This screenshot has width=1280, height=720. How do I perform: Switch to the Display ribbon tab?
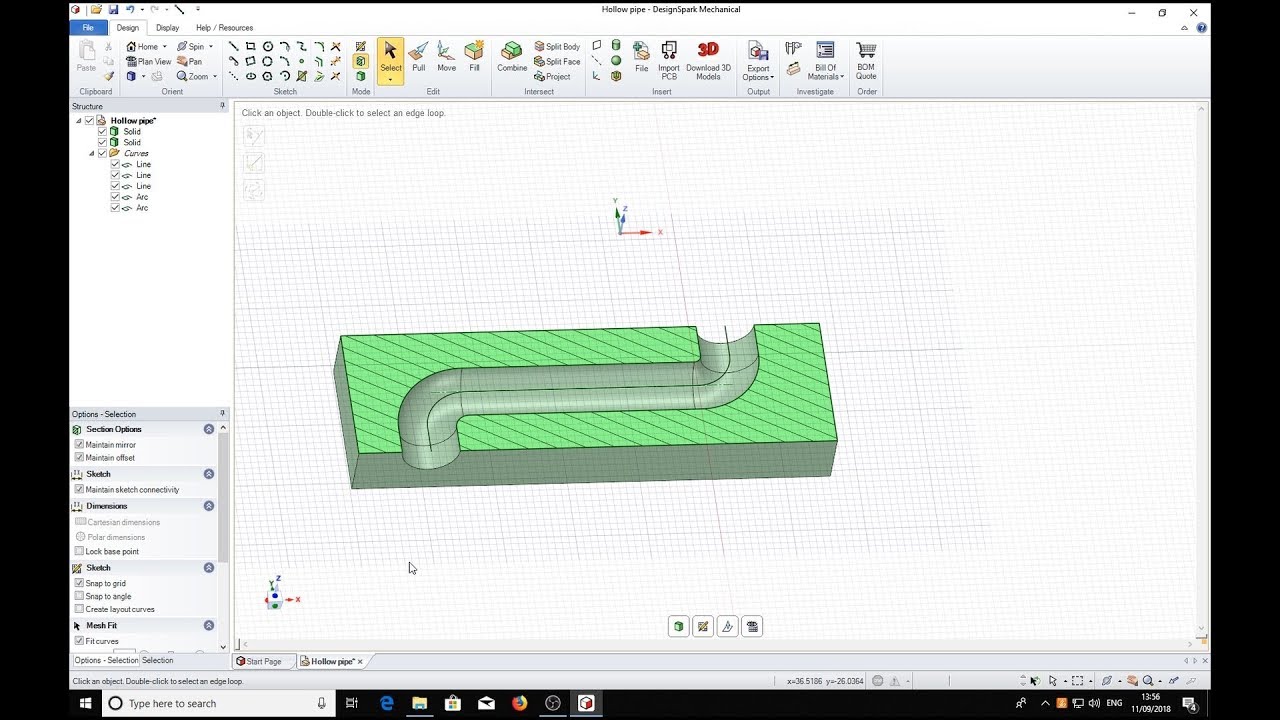[x=168, y=28]
